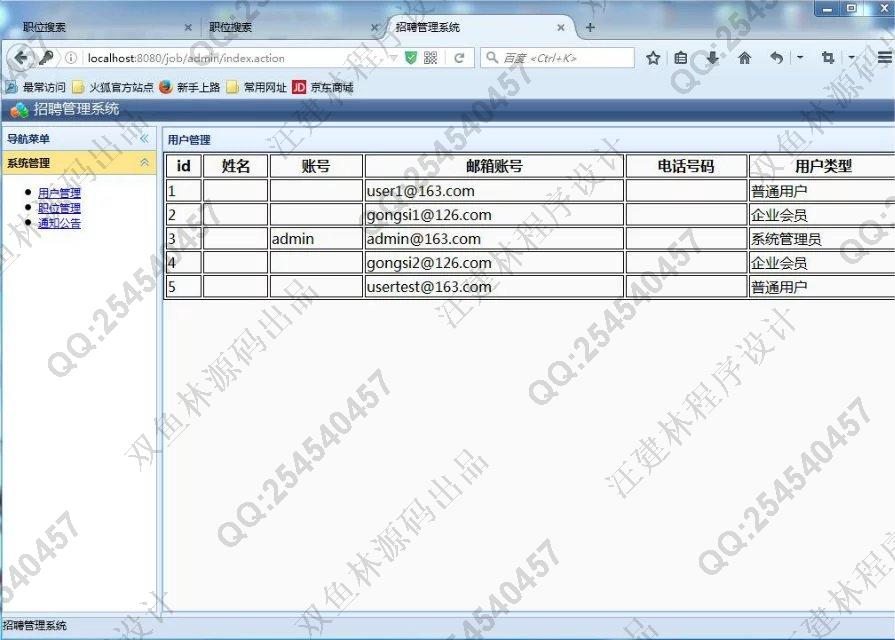The height and width of the screenshot is (640, 895).
Task: Click the key icon beside the back button
Action: point(46,58)
